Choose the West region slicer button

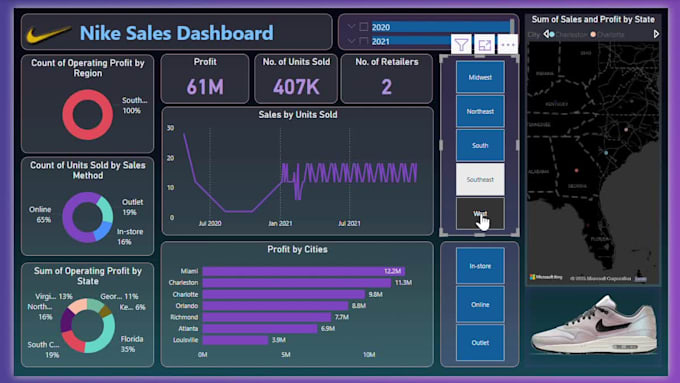[480, 213]
